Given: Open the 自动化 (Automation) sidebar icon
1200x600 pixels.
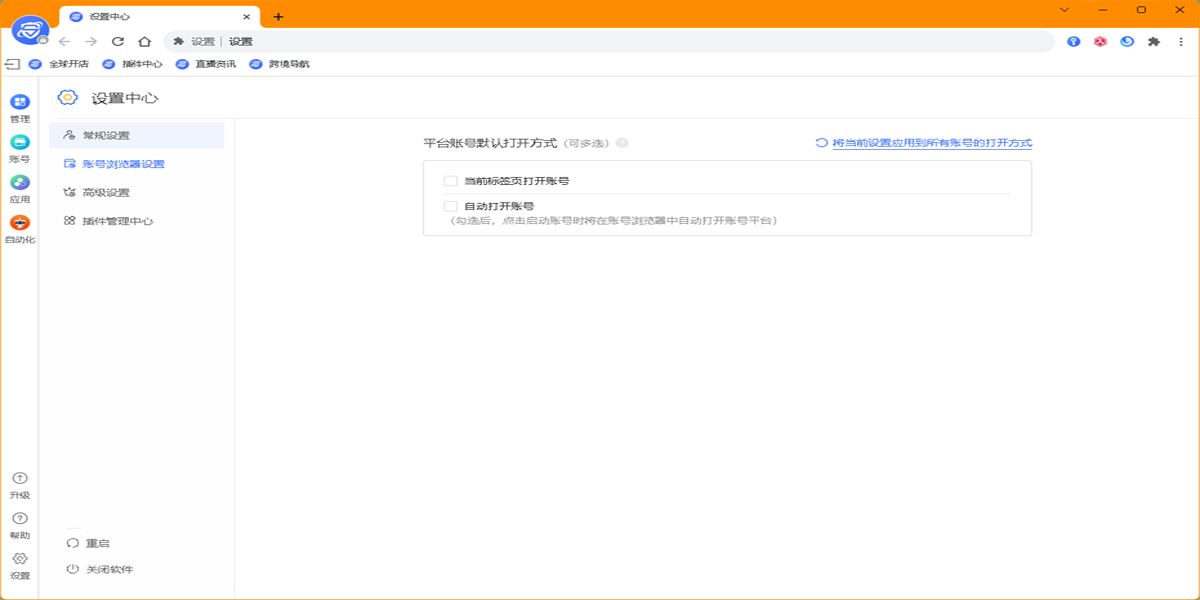Looking at the screenshot, I should click(20, 223).
